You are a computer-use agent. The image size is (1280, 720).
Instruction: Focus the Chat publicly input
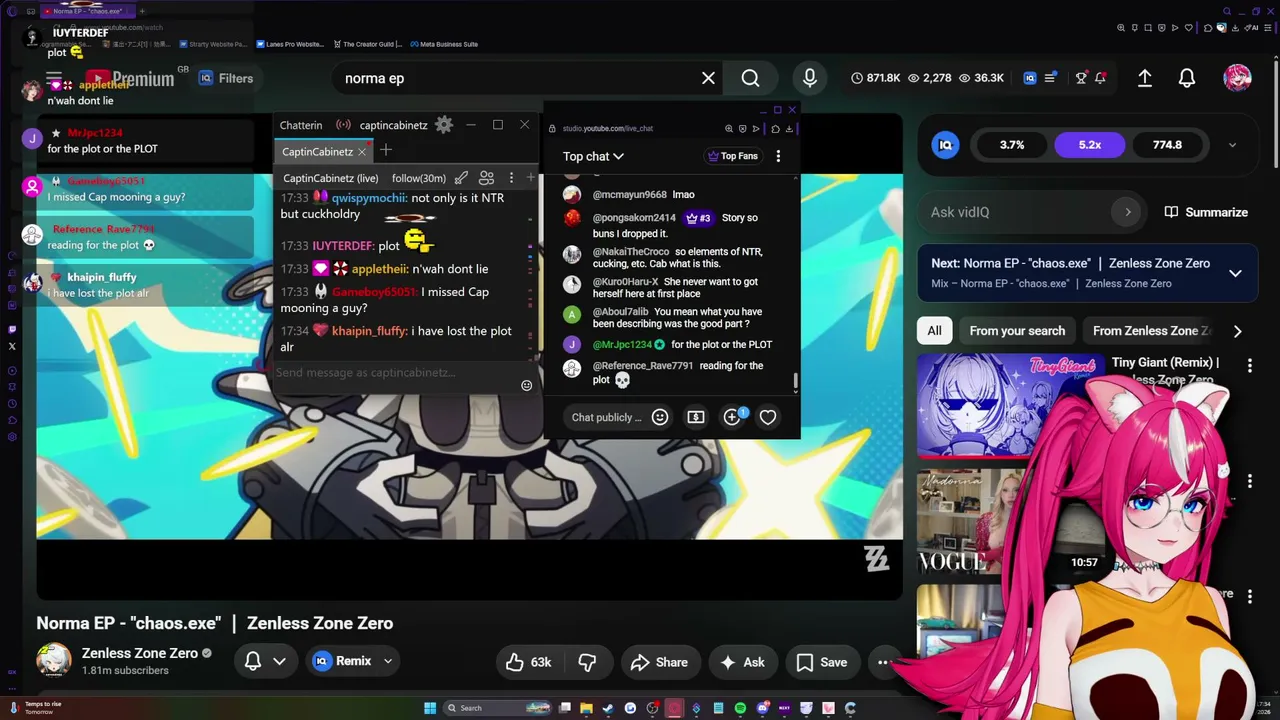607,417
